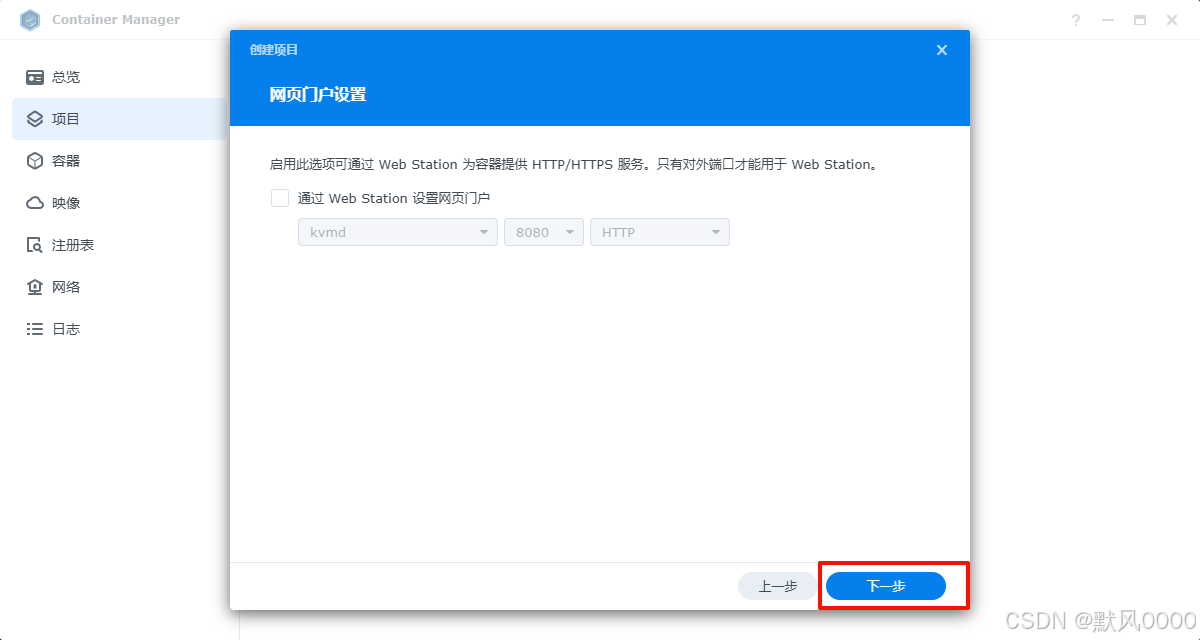Open the HTTP protocol dropdown
The width and height of the screenshot is (1200, 640).
coord(716,231)
